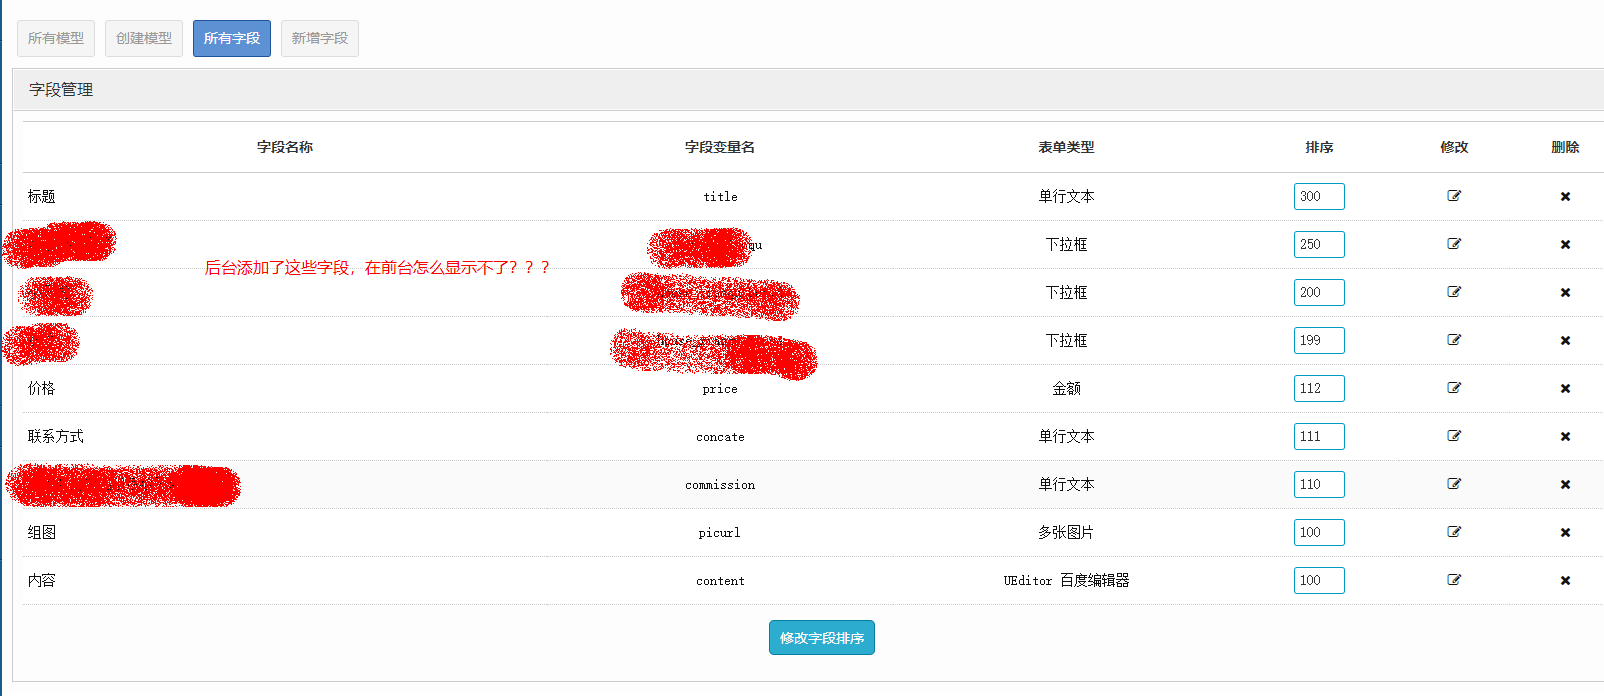Click sort input containing 199
The image size is (1604, 696).
pos(1318,340)
